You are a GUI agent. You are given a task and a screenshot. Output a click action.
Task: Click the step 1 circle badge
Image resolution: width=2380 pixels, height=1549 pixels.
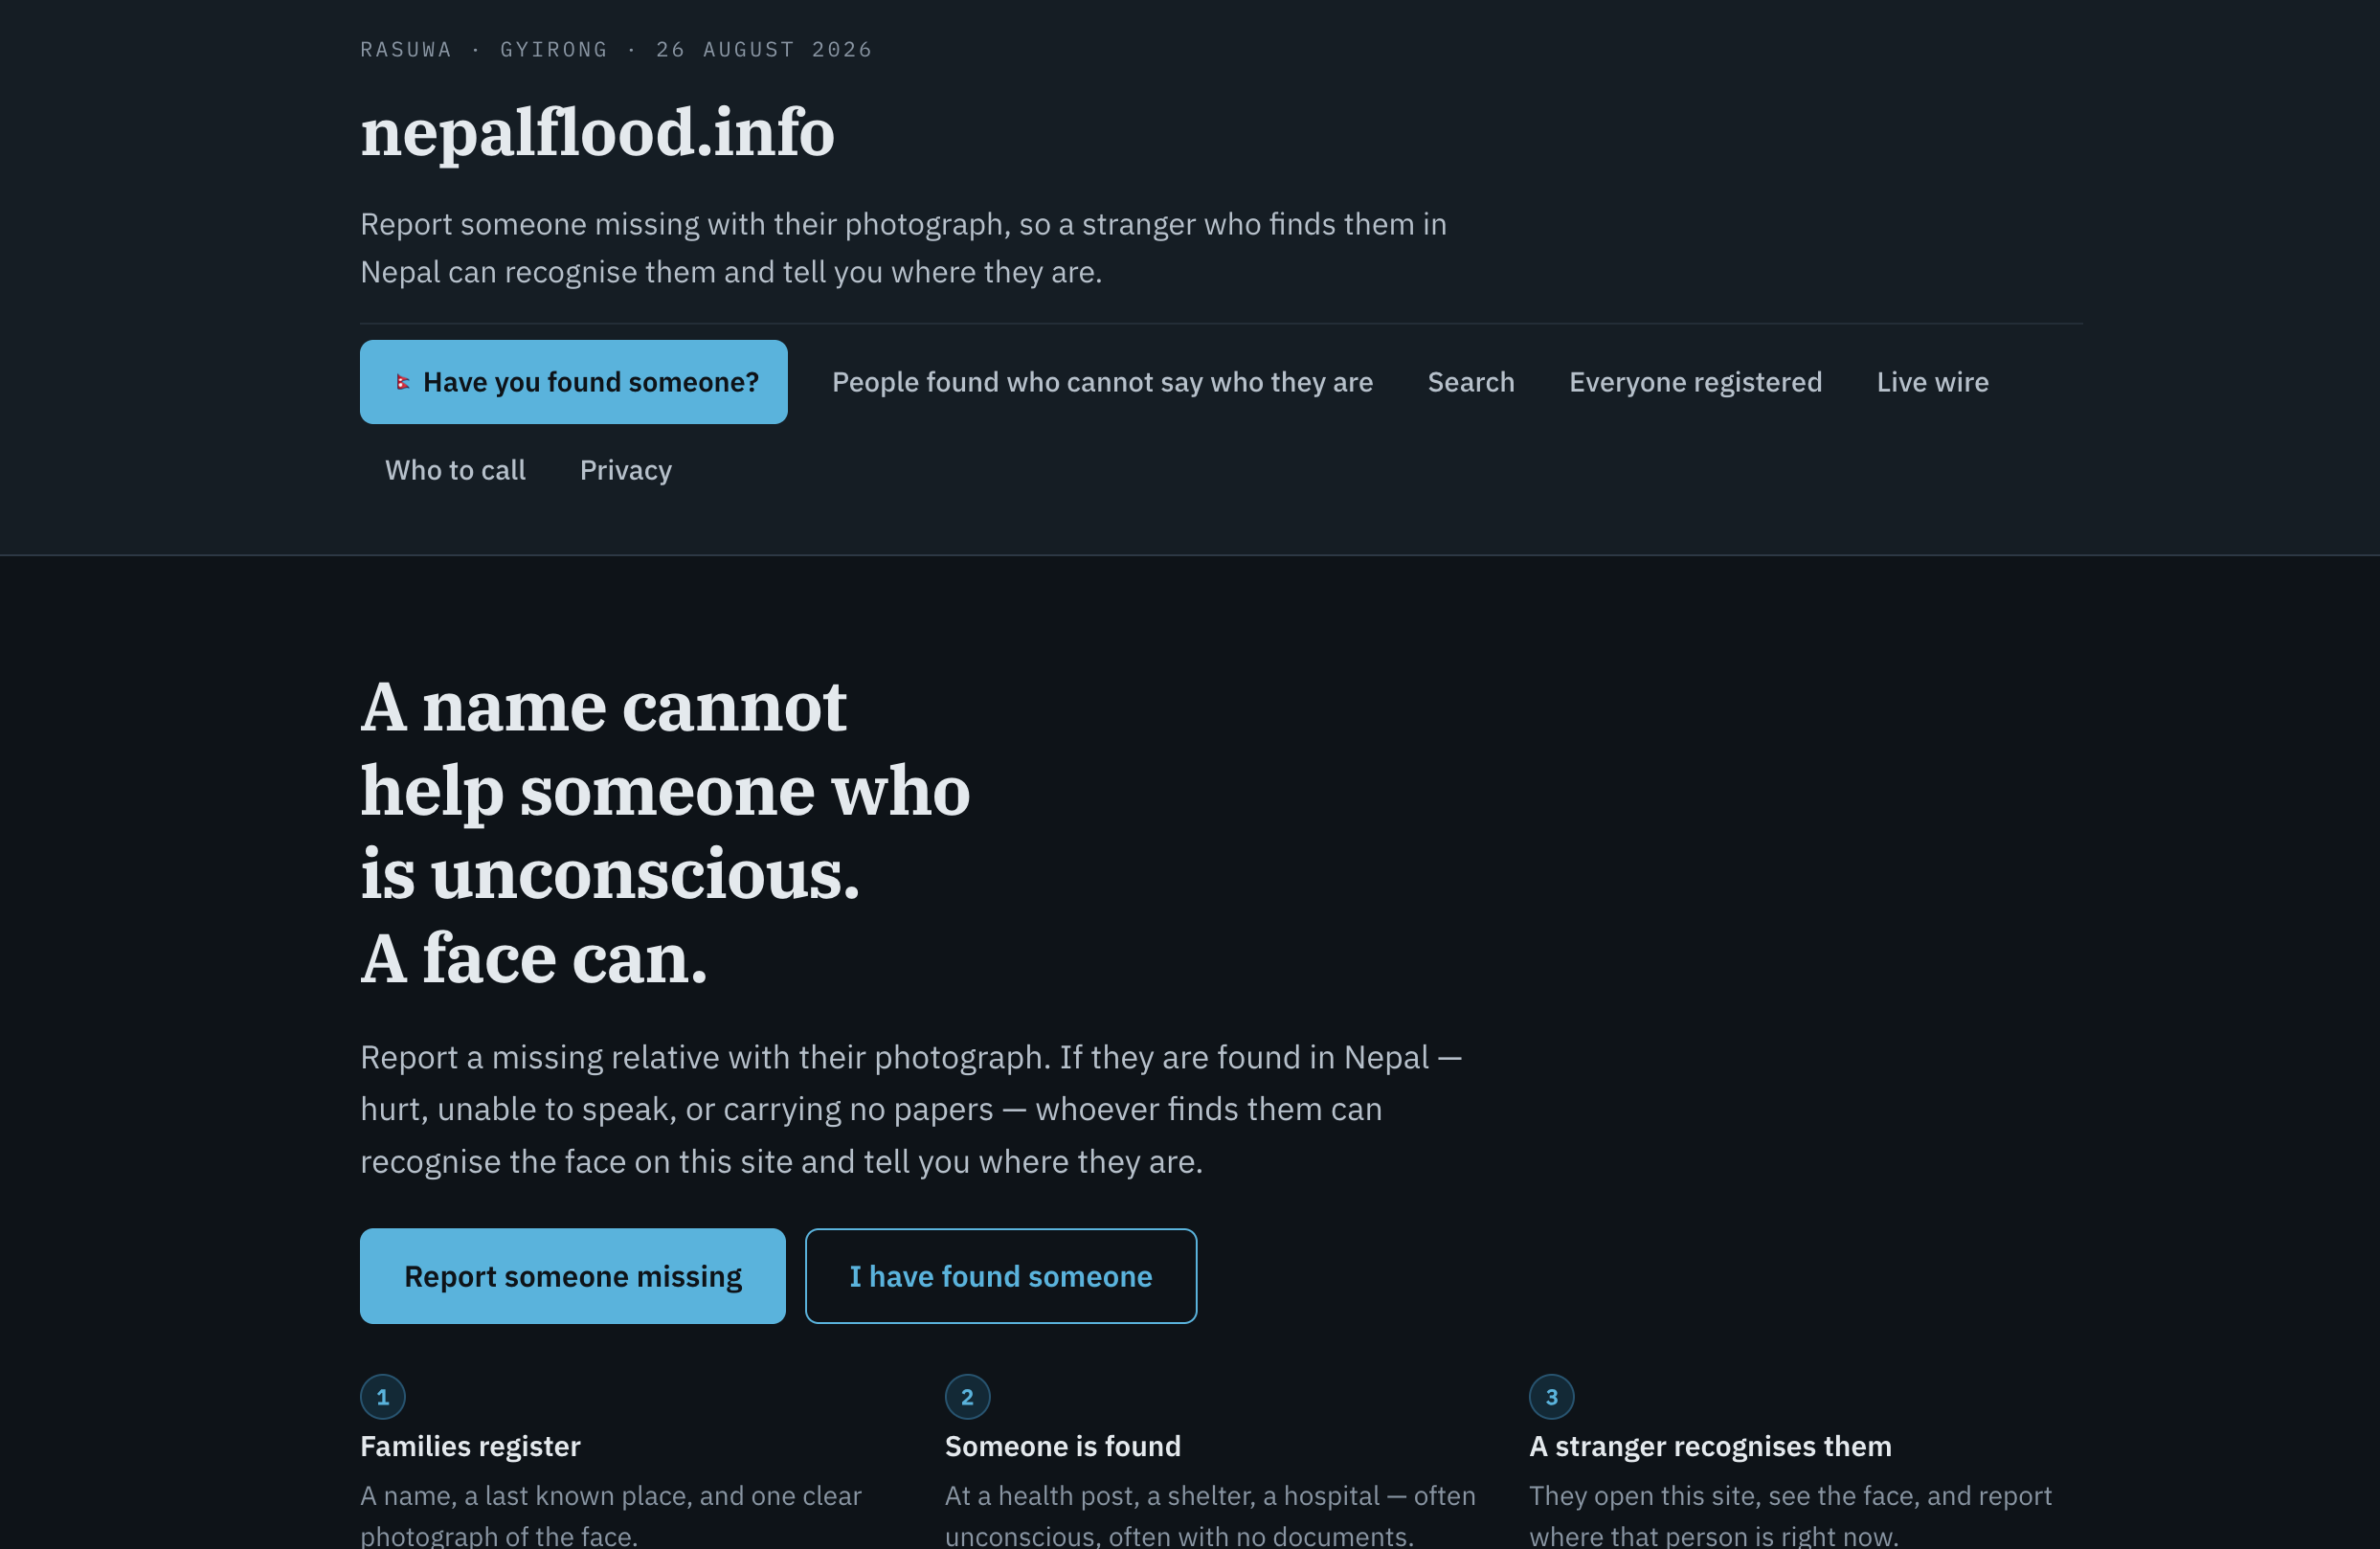(x=383, y=1397)
